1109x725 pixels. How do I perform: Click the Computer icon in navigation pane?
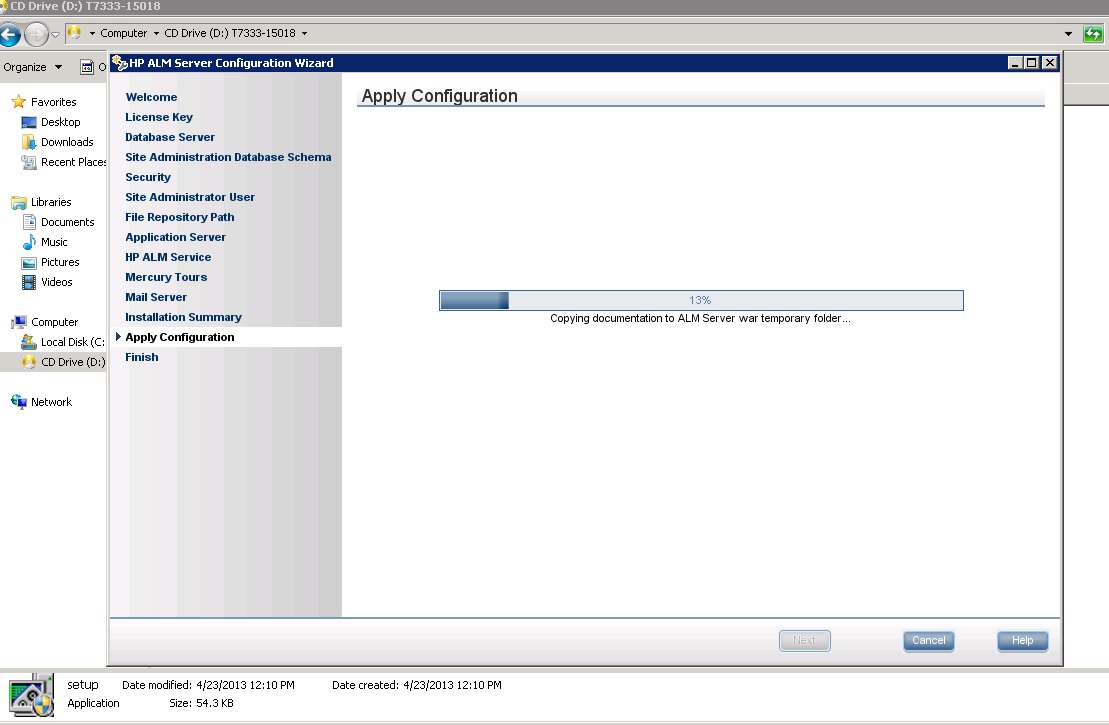(x=19, y=323)
